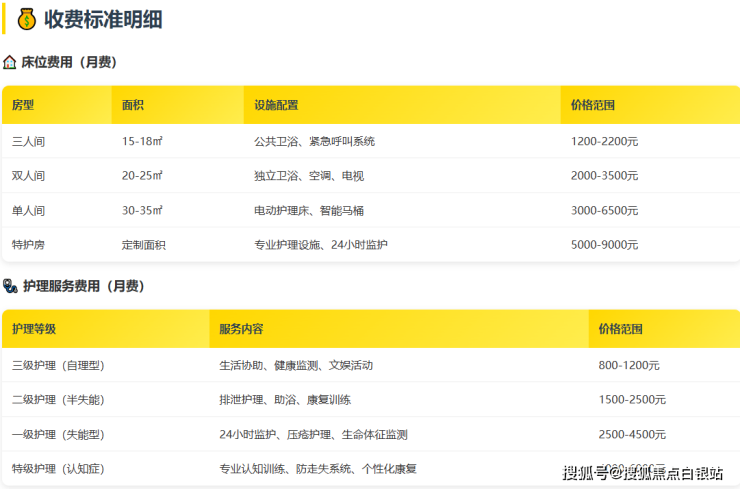Click the 面积 column header

point(133,105)
